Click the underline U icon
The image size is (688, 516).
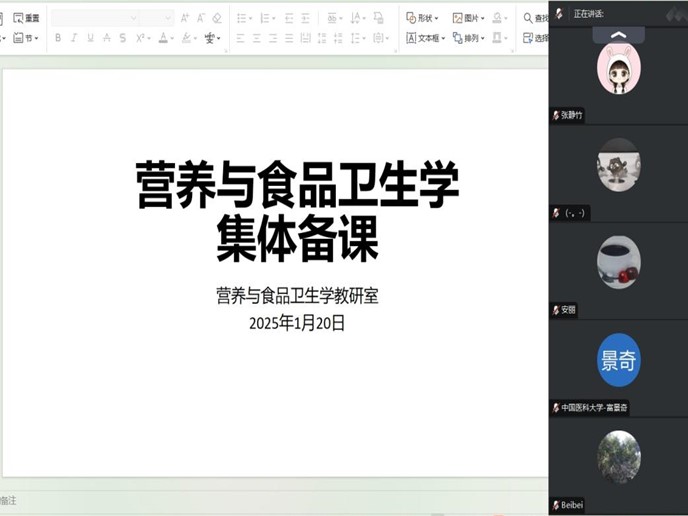90,38
